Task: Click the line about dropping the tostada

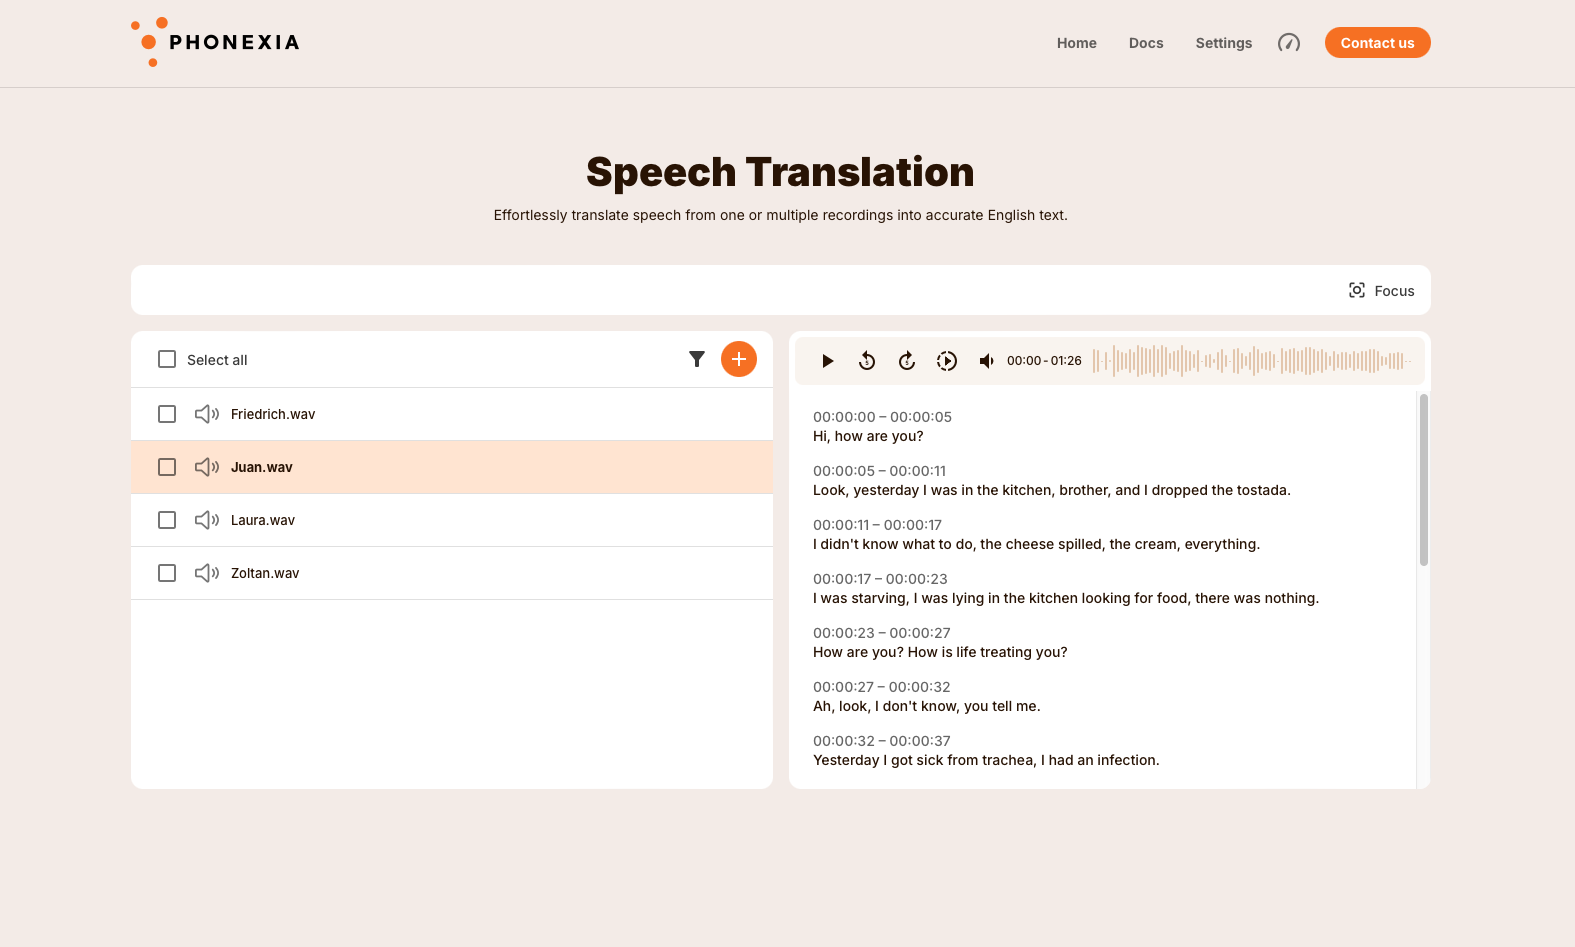Action: tap(1052, 490)
